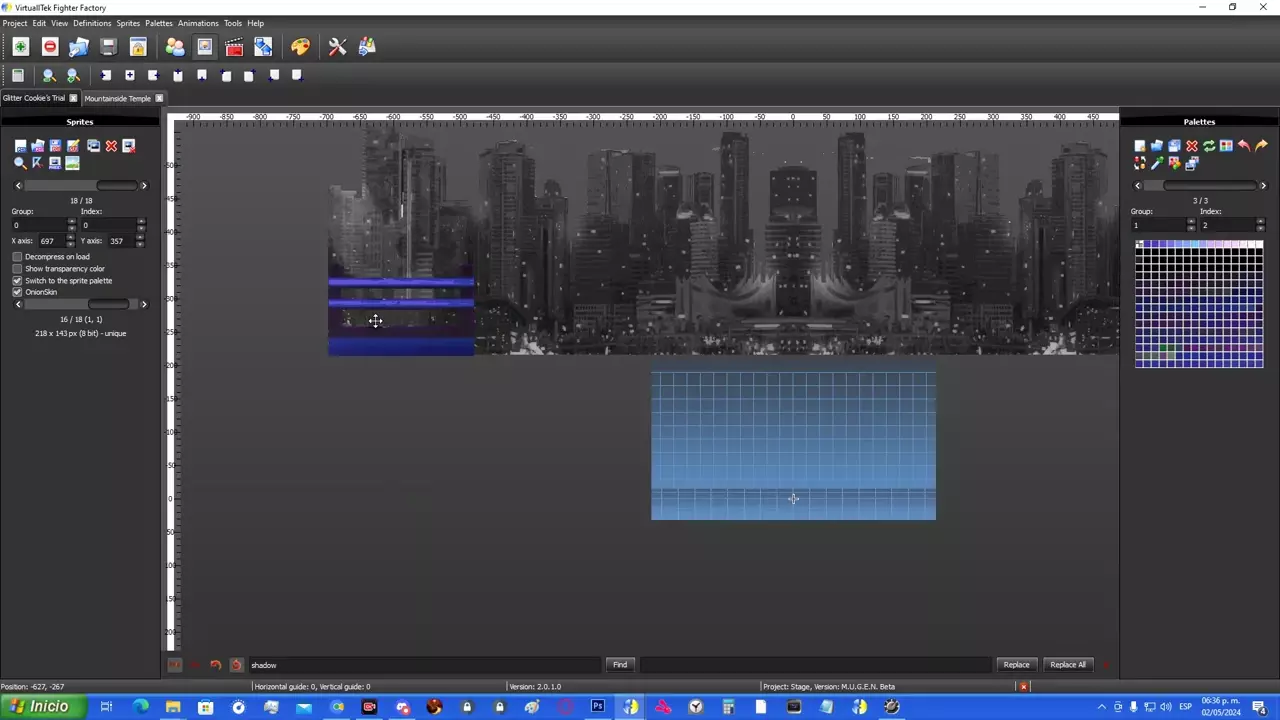The width and height of the screenshot is (1280, 720).
Task: Open the palette editor painter's palette icon
Action: point(300,47)
